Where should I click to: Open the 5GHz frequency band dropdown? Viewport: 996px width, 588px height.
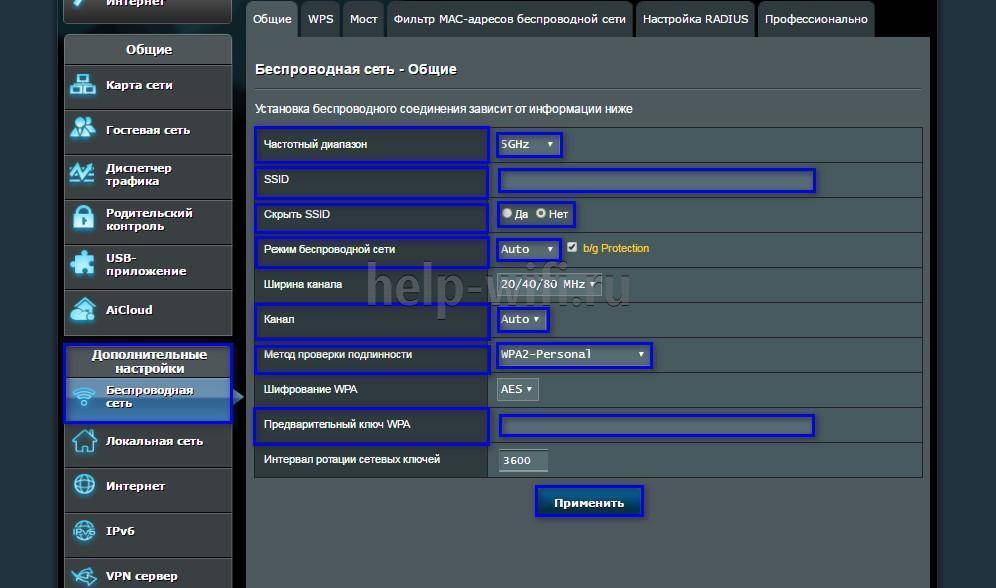pos(528,145)
